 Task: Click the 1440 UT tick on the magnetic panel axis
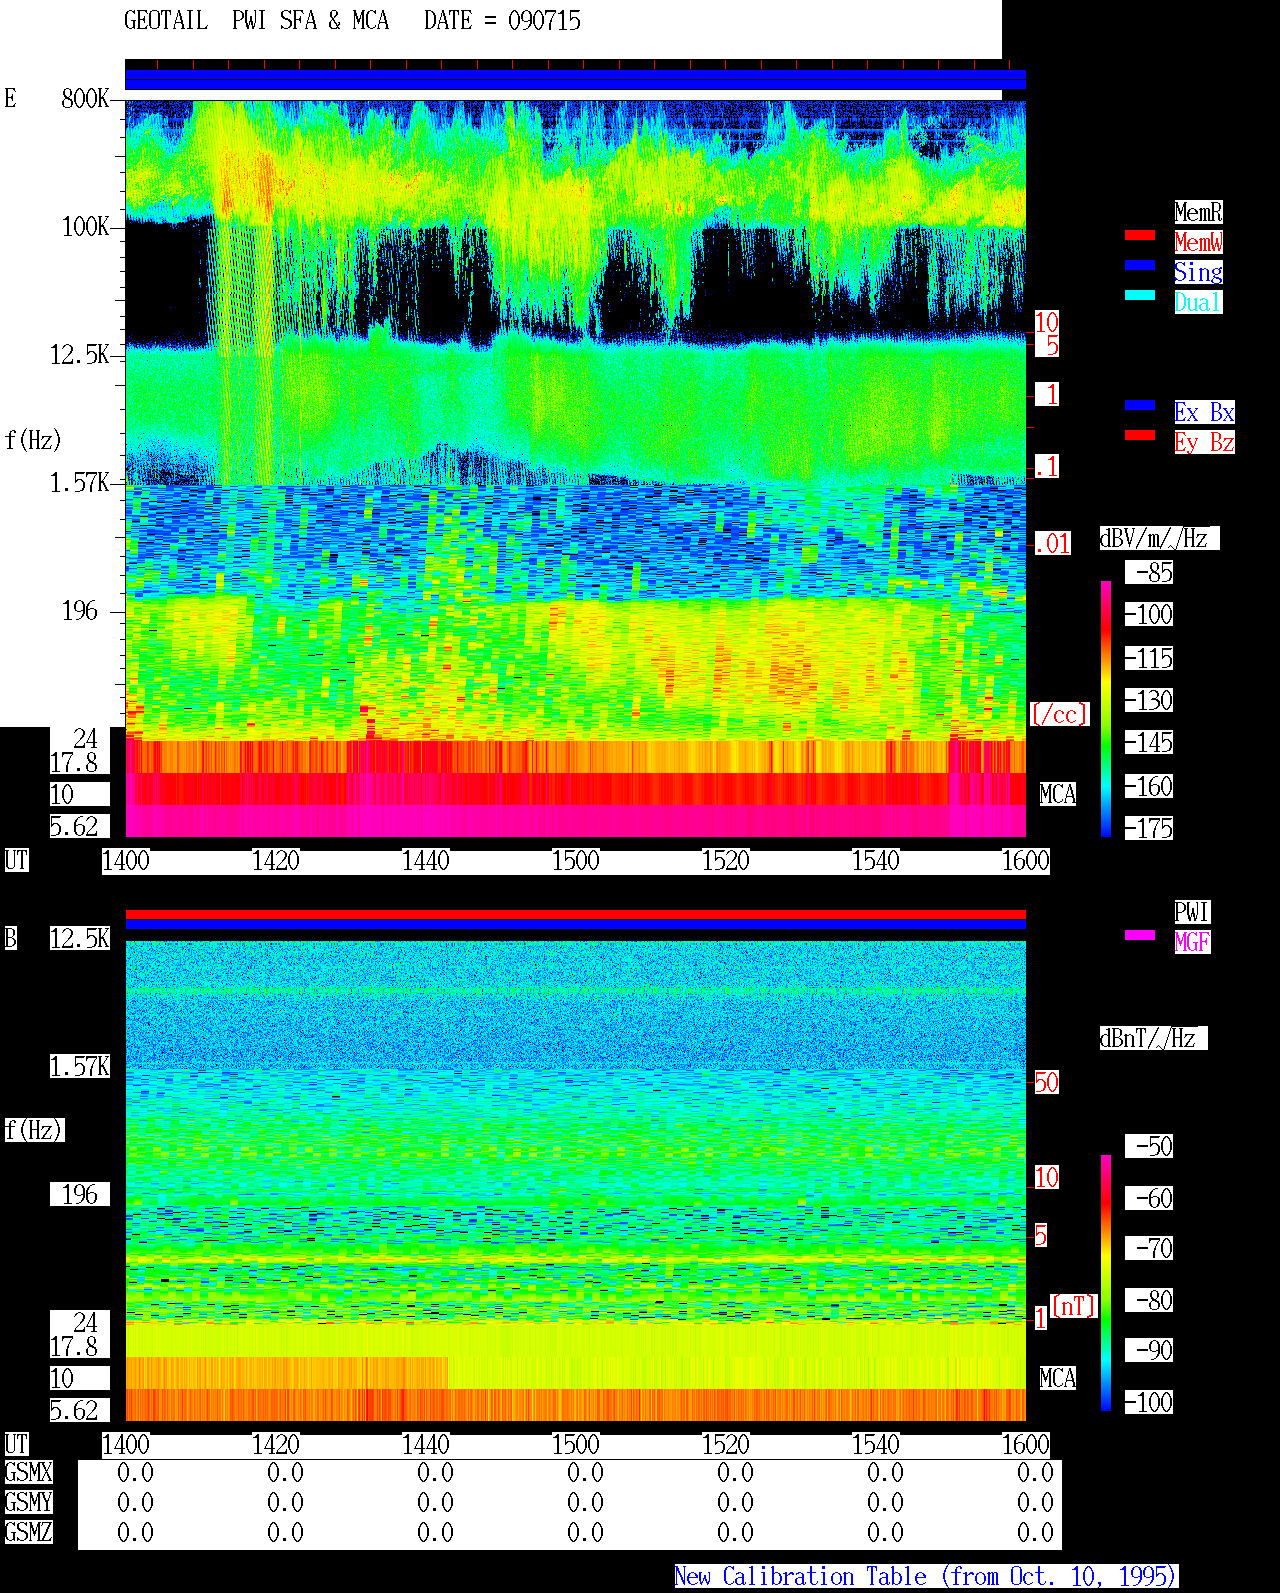(426, 1445)
